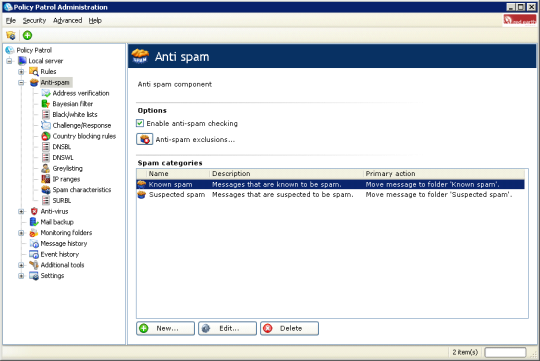540x361 pixels.
Task: Click the Anti-spam tree icon
Action: [x=34, y=82]
